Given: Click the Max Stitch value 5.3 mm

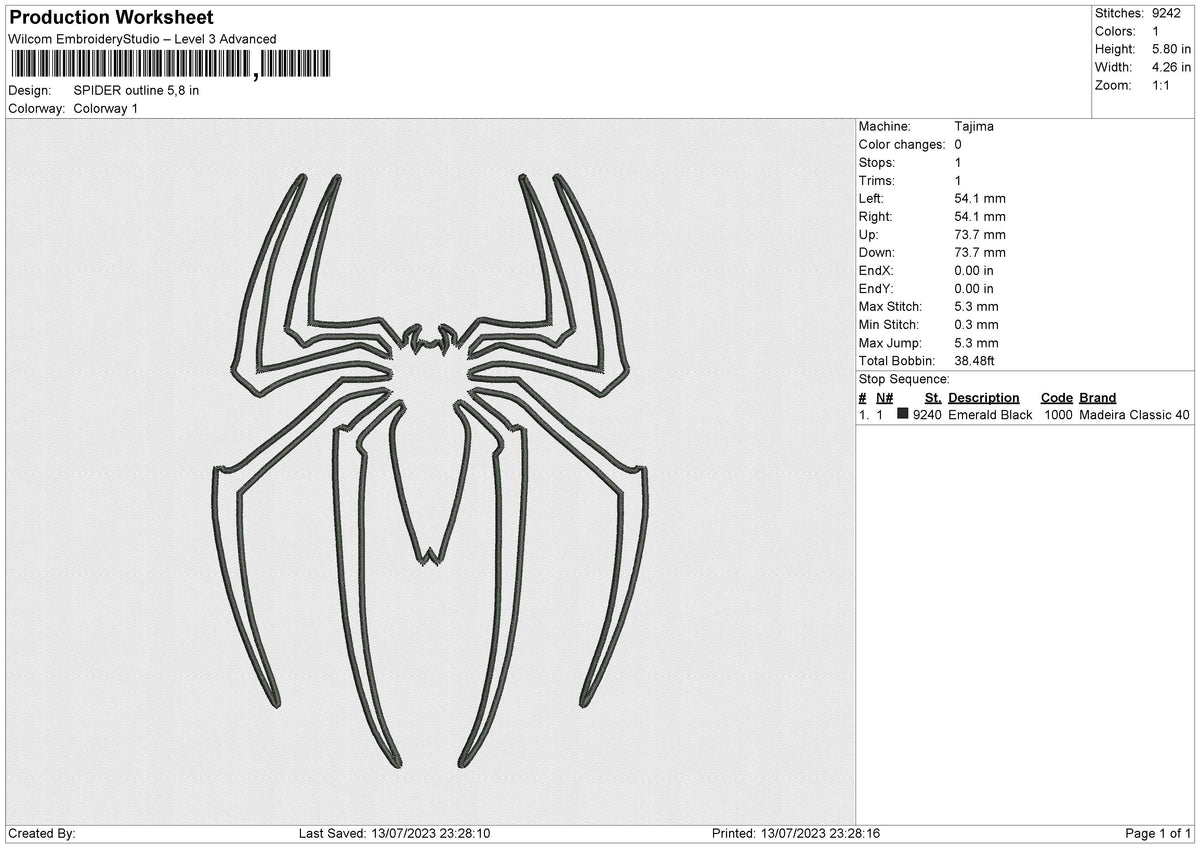Looking at the screenshot, I should pyautogui.click(x=977, y=307).
